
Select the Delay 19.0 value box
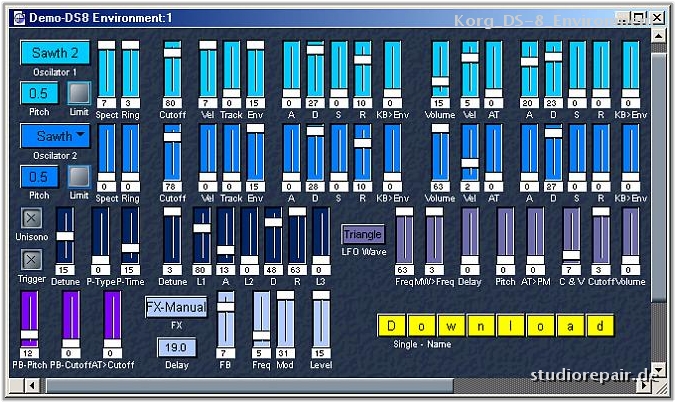click(175, 347)
